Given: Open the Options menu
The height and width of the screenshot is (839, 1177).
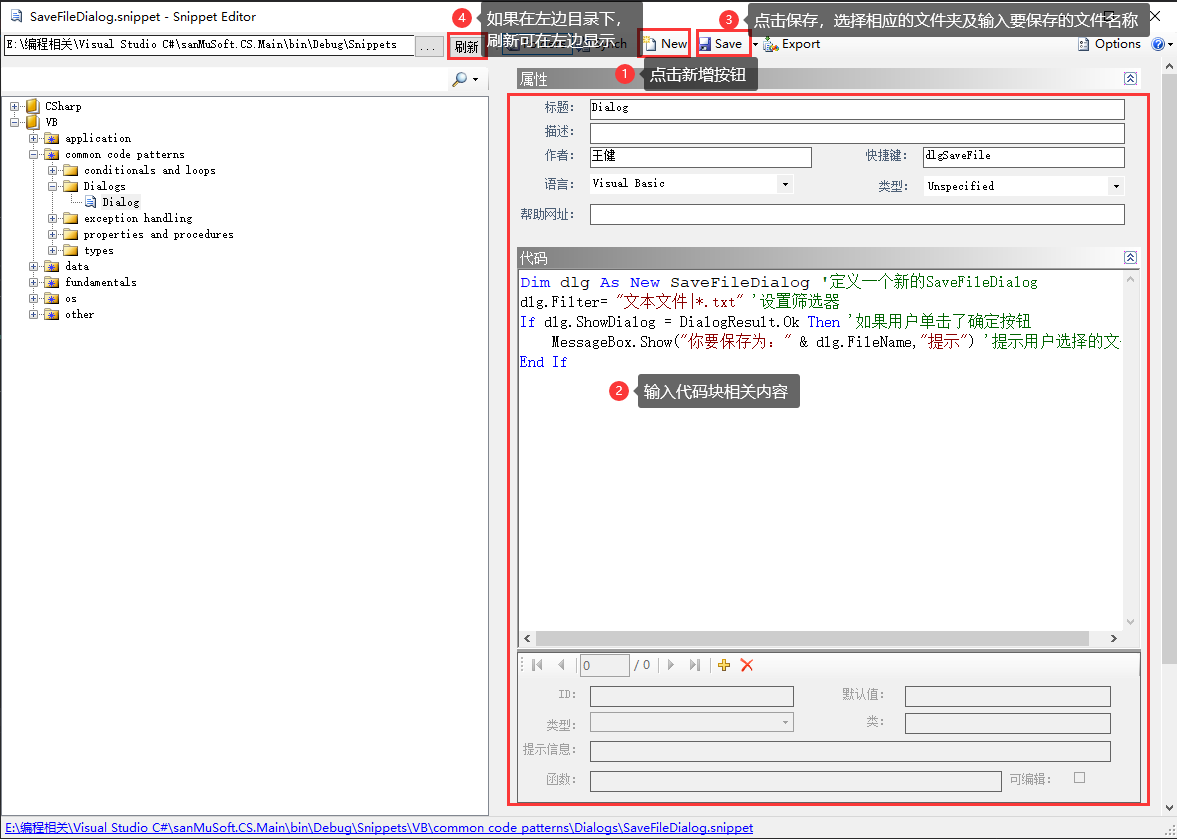Looking at the screenshot, I should point(1109,44).
